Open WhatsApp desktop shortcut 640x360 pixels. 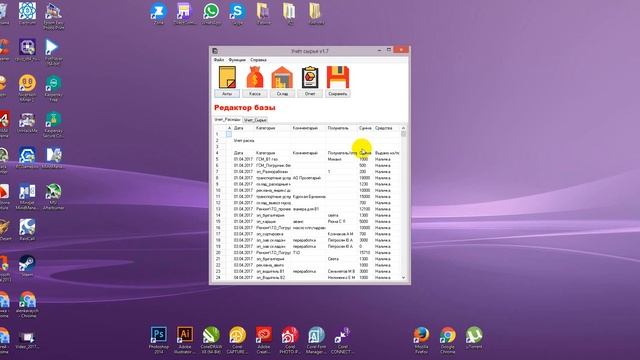pos(211,14)
